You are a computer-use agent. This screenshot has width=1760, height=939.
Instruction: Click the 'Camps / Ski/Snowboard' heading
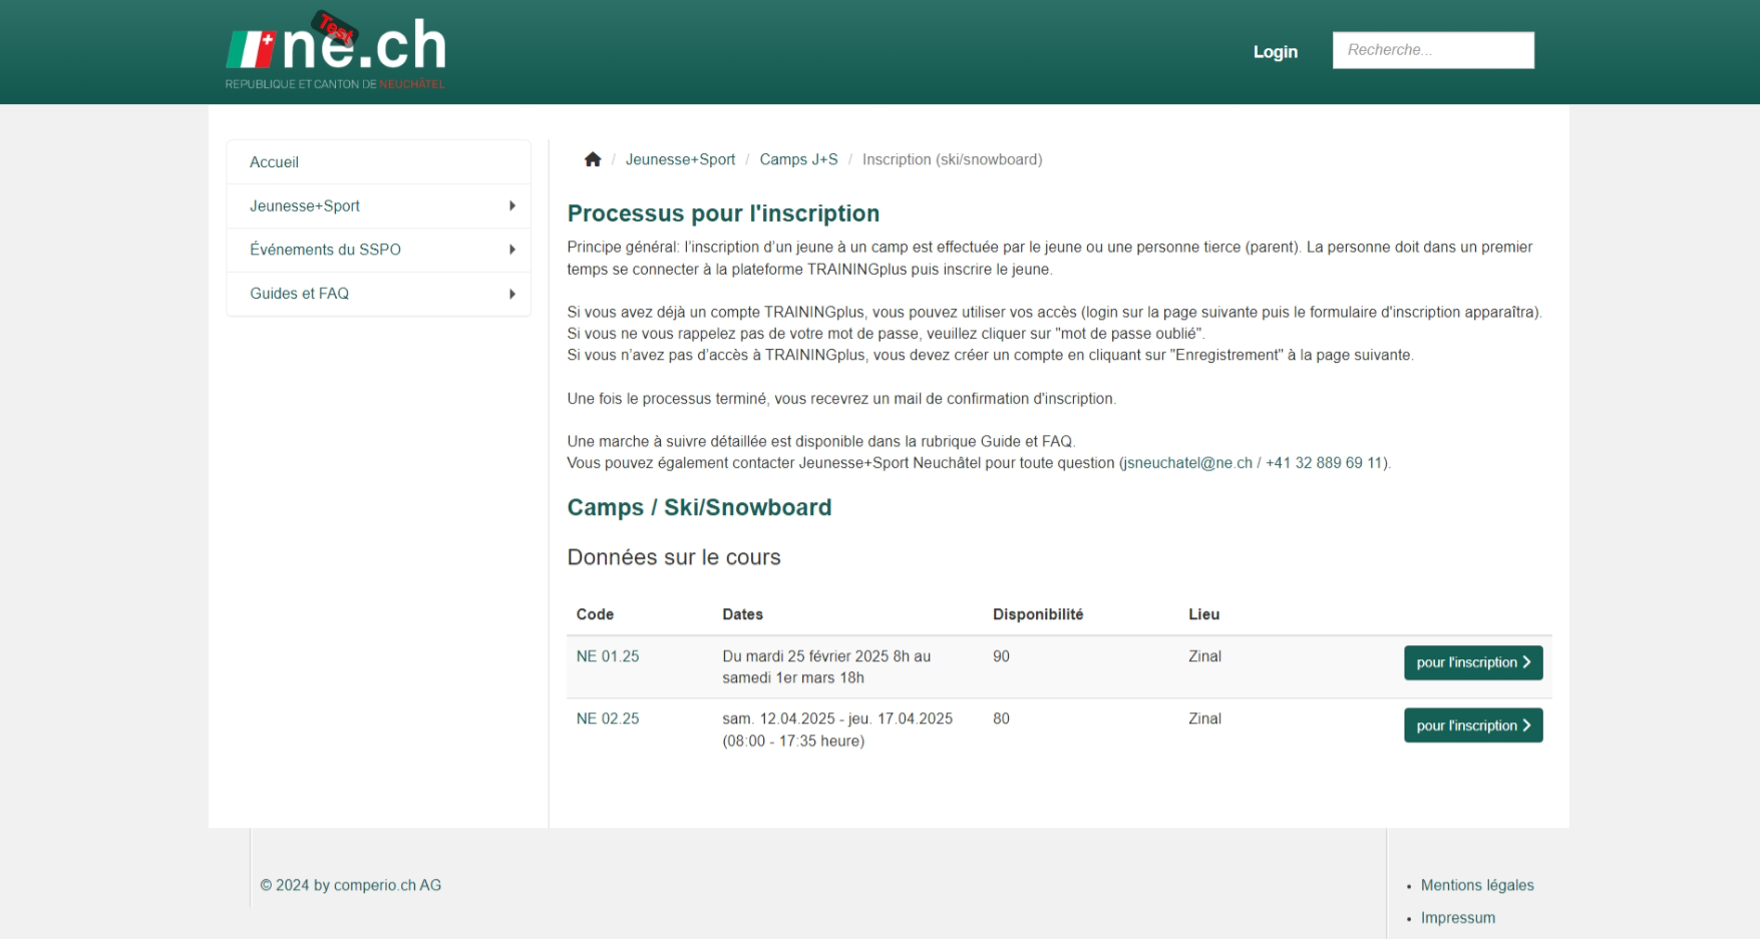pyautogui.click(x=699, y=507)
